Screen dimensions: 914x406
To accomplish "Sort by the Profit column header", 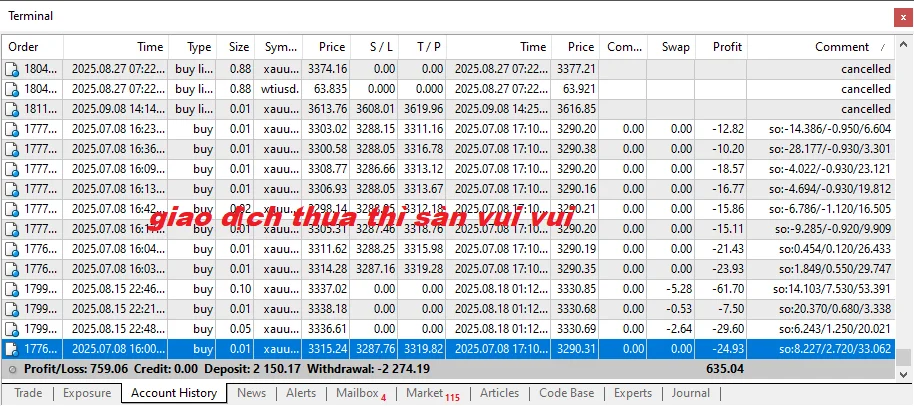I will point(721,47).
